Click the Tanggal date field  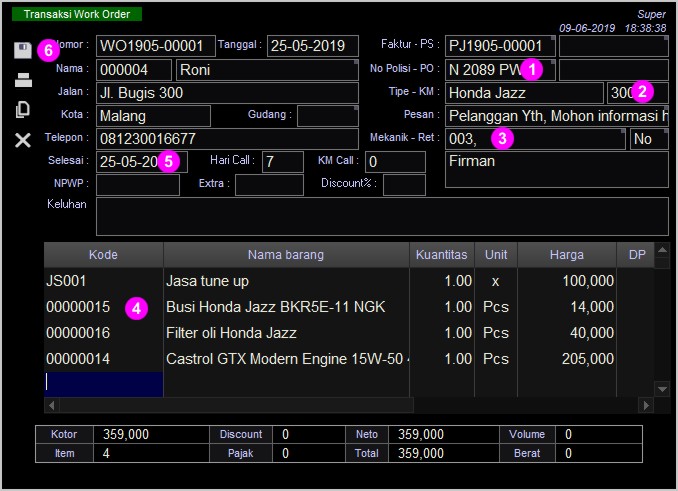click(312, 46)
